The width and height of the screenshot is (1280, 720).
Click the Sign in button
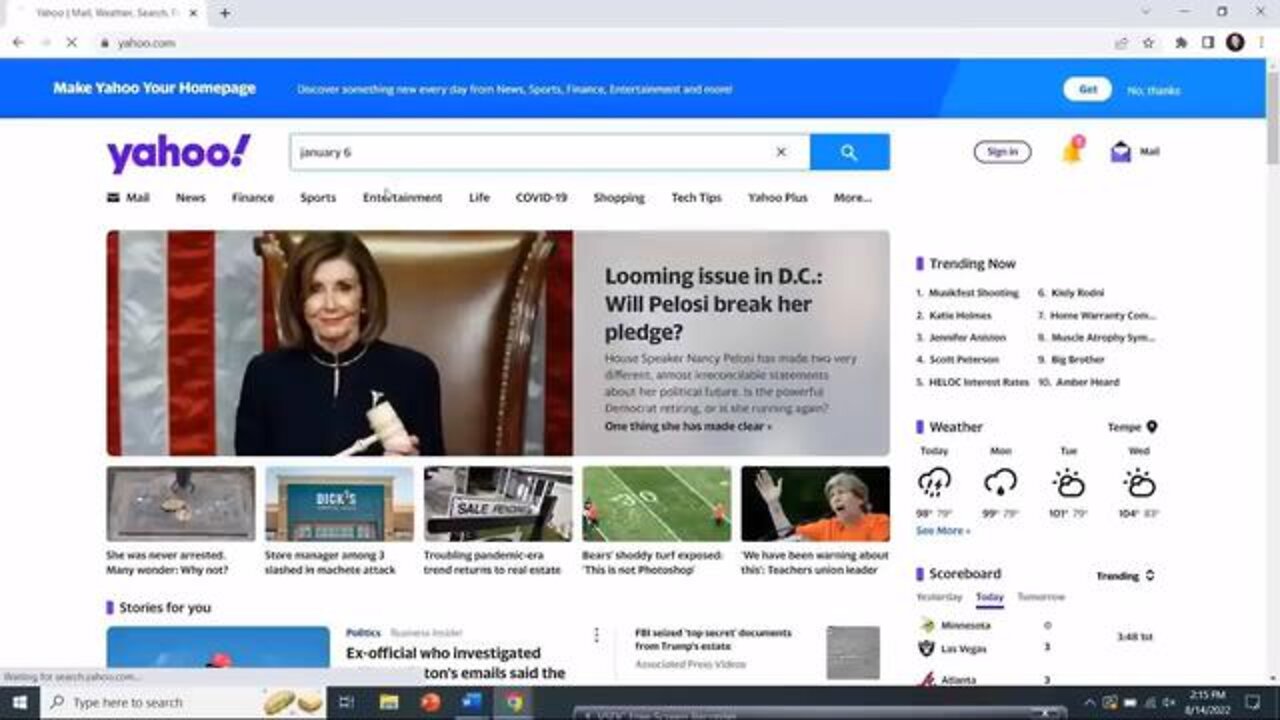pos(1002,152)
